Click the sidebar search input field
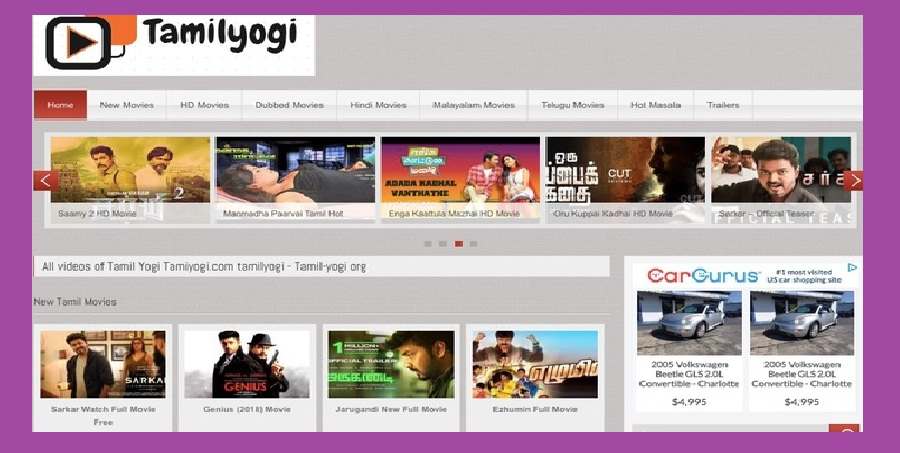Image resolution: width=900 pixels, height=453 pixels. click(x=730, y=428)
